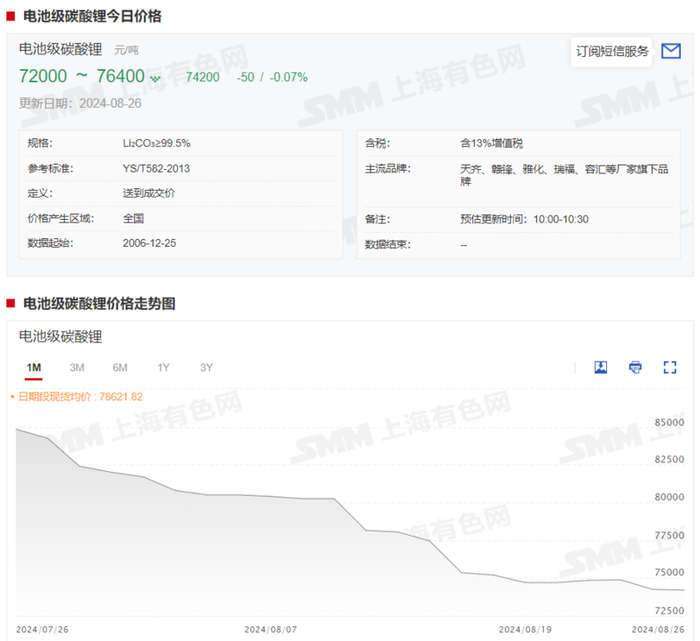Click x-axis date 2024/07/26
The image size is (700, 641).
click(x=42, y=629)
